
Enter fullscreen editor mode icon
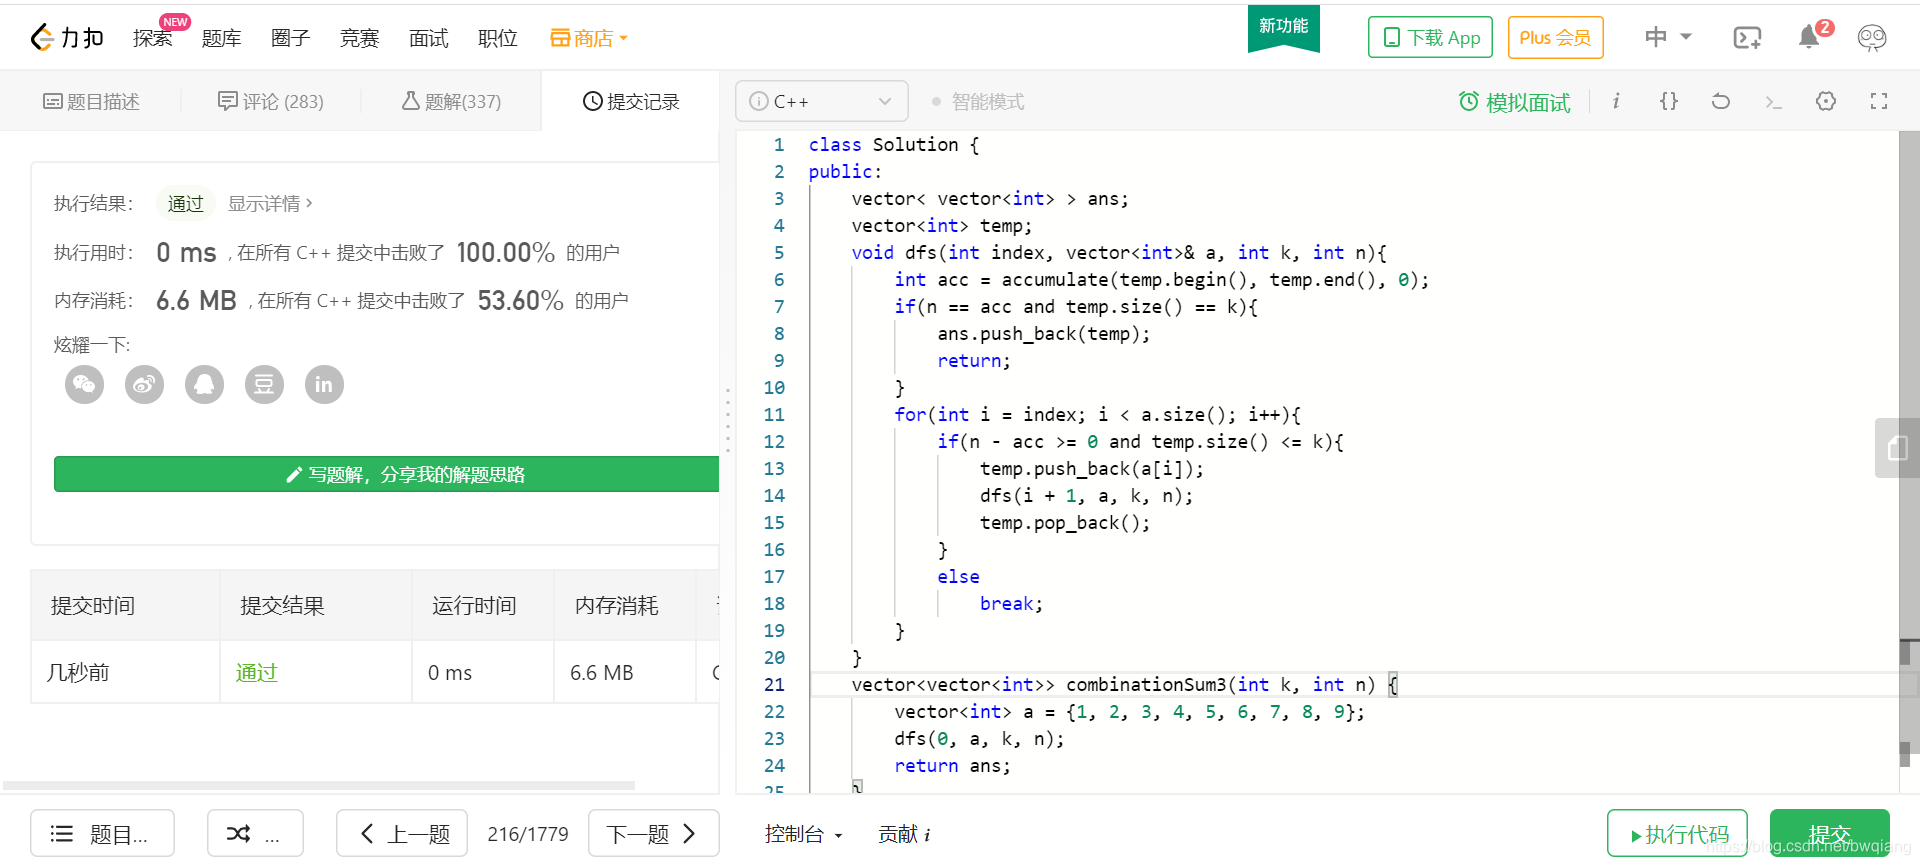[x=1879, y=101]
